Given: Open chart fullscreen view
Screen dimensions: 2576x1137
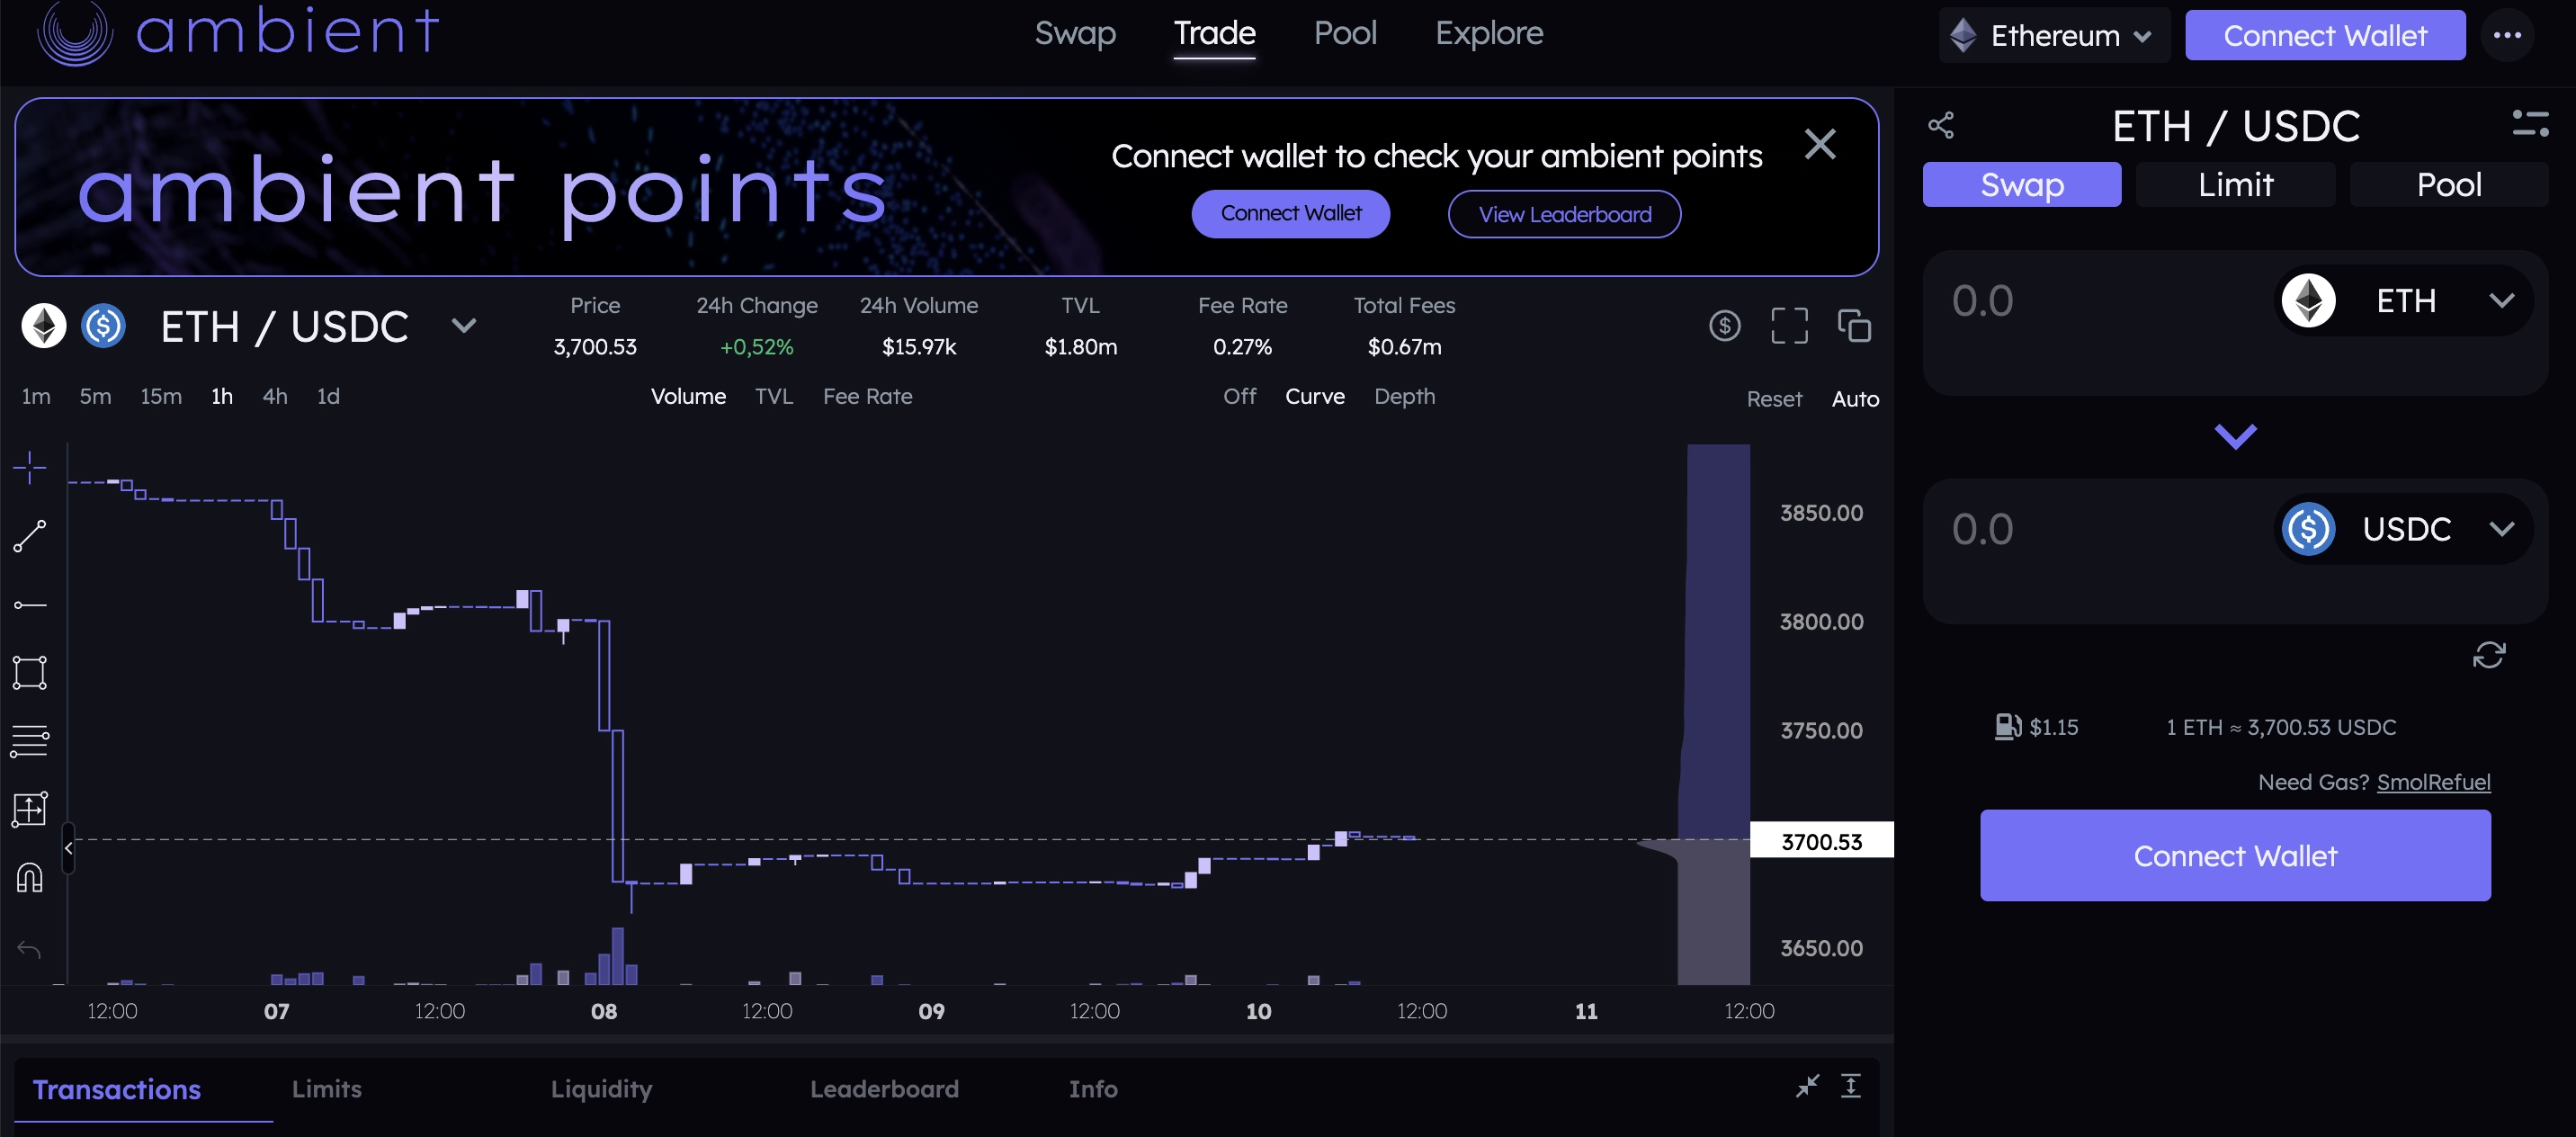Looking at the screenshot, I should [x=1789, y=325].
